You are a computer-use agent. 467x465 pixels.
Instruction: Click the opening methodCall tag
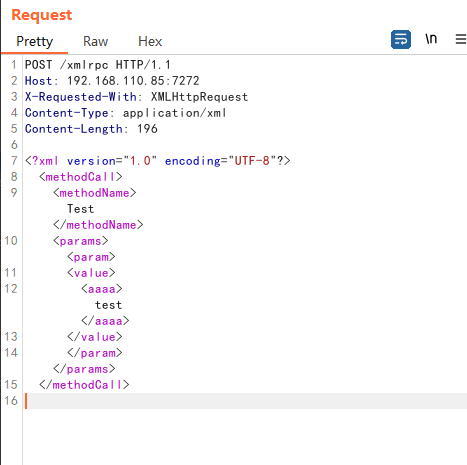click(81, 177)
